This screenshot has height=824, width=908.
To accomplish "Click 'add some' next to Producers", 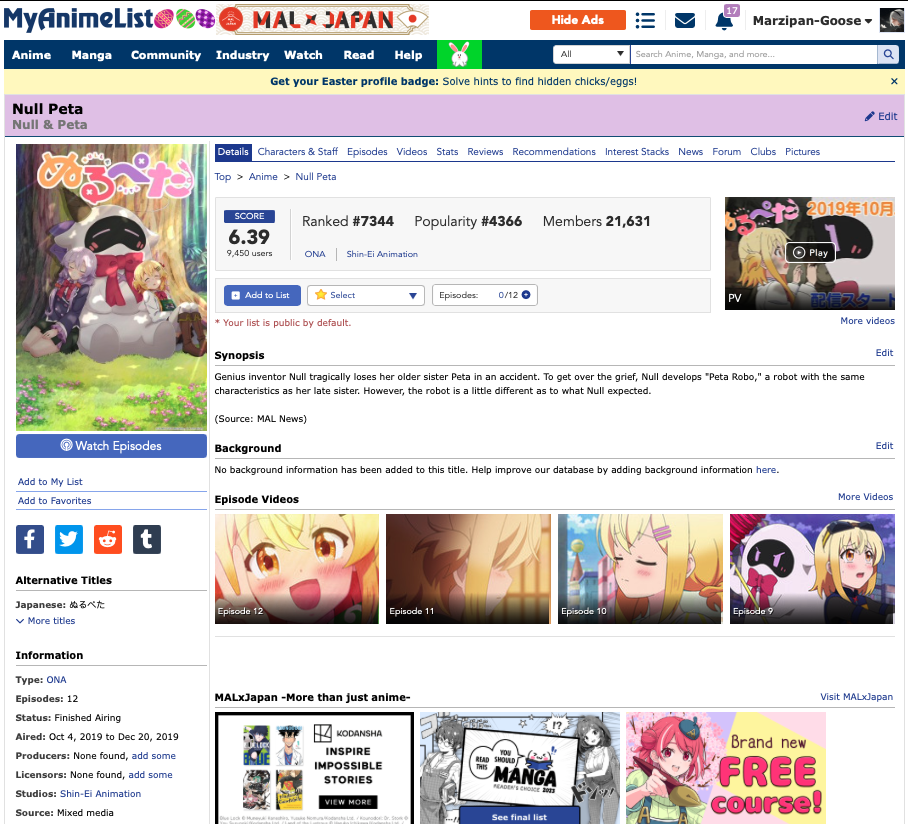I will [x=153, y=756].
